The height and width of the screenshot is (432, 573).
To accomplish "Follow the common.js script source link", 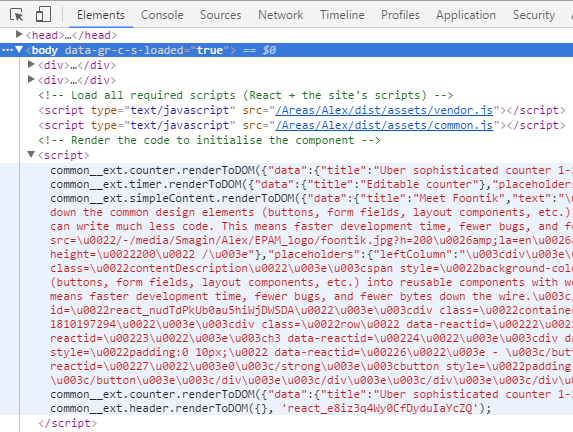I will pos(384,125).
